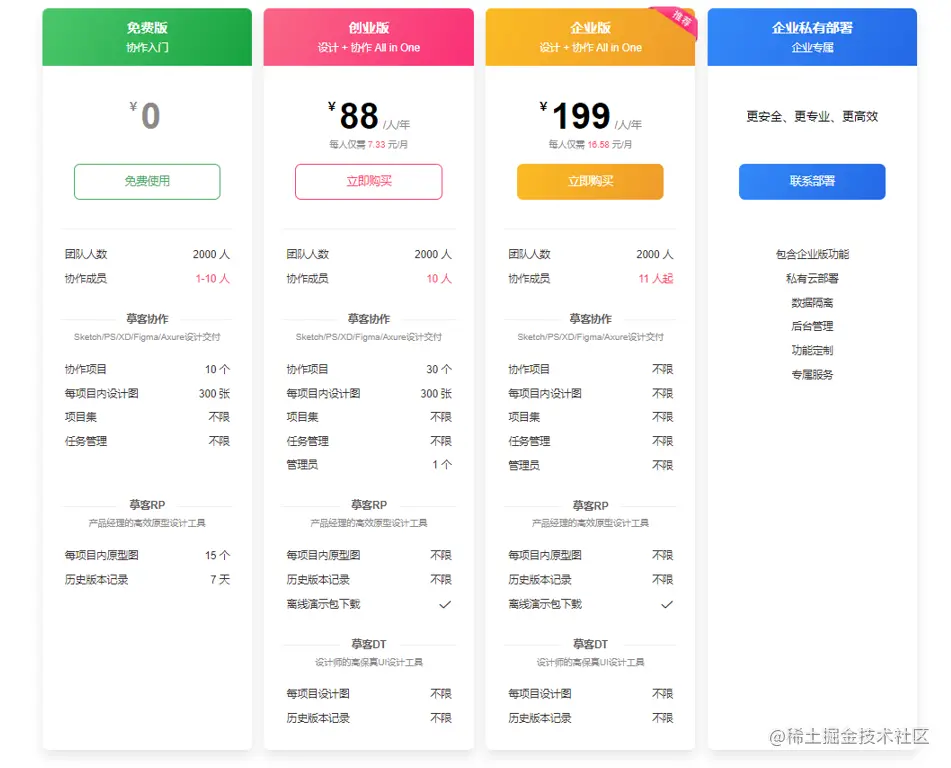Click the blue 联系部署 button
951x768 pixels.
pos(812,181)
